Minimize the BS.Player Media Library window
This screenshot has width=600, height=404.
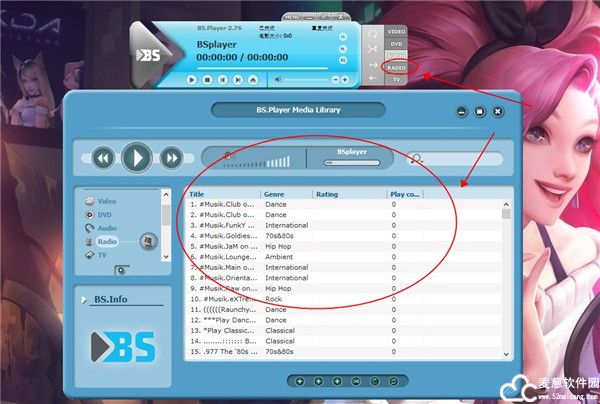click(462, 112)
